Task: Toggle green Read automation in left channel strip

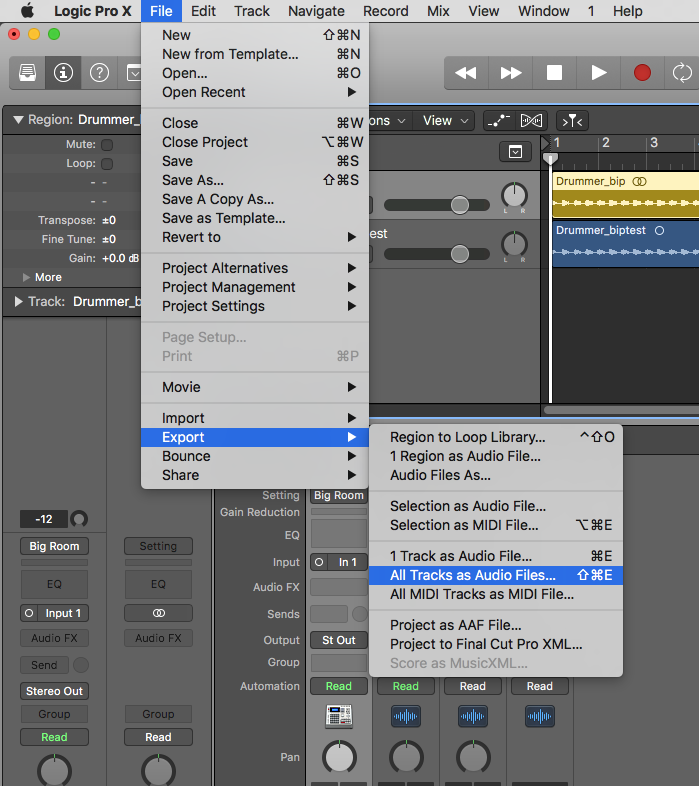Action: click(54, 737)
